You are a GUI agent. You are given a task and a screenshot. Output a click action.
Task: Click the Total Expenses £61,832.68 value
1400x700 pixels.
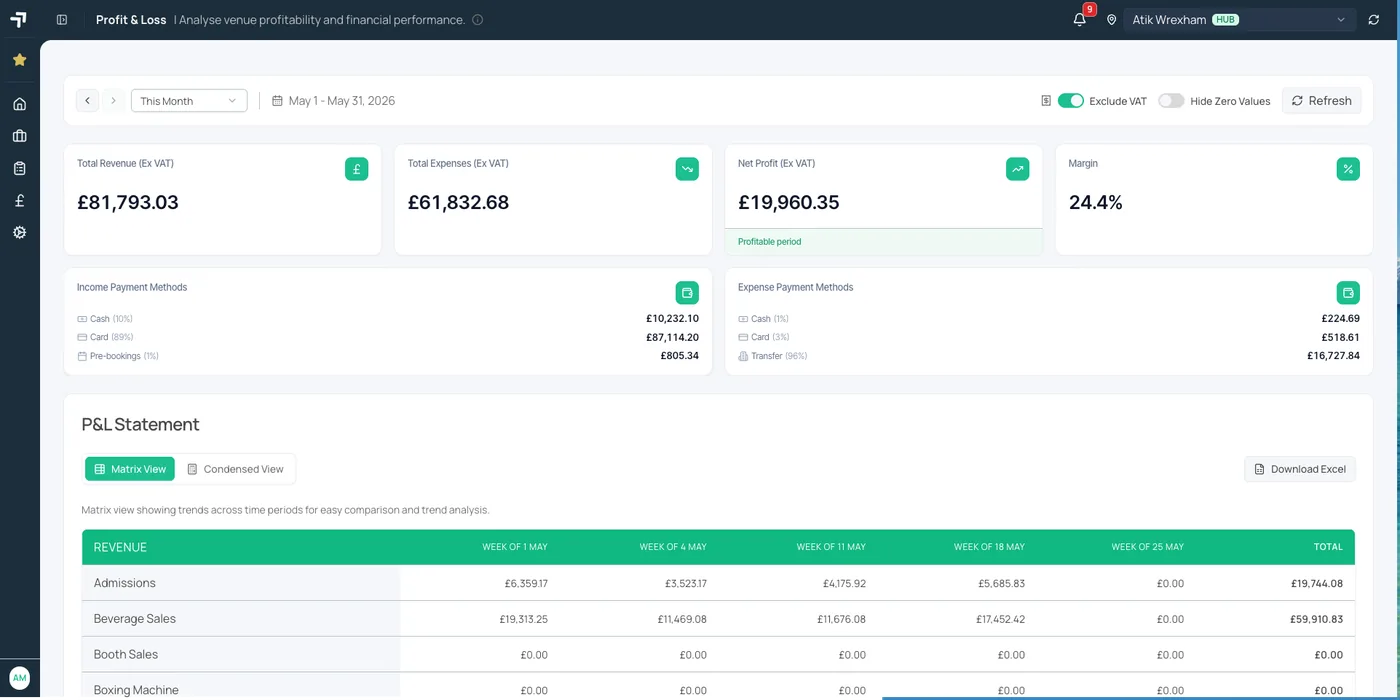[458, 202]
